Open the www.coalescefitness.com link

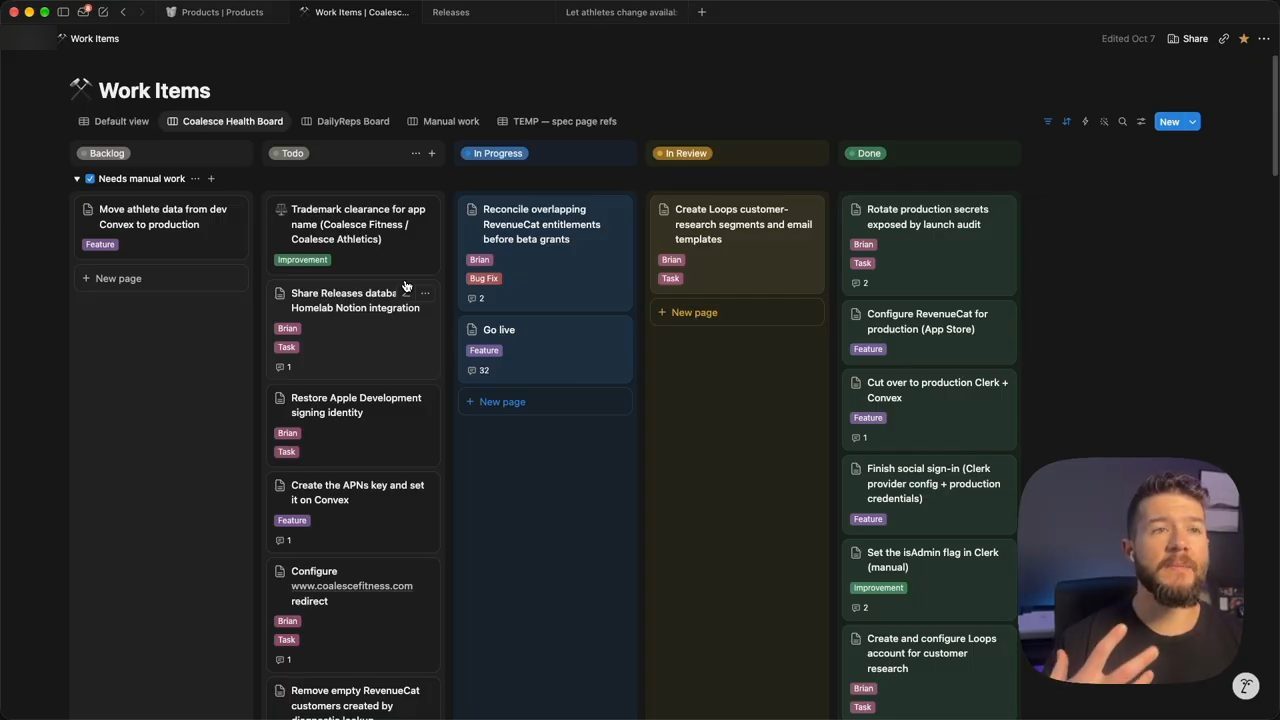tap(352, 586)
